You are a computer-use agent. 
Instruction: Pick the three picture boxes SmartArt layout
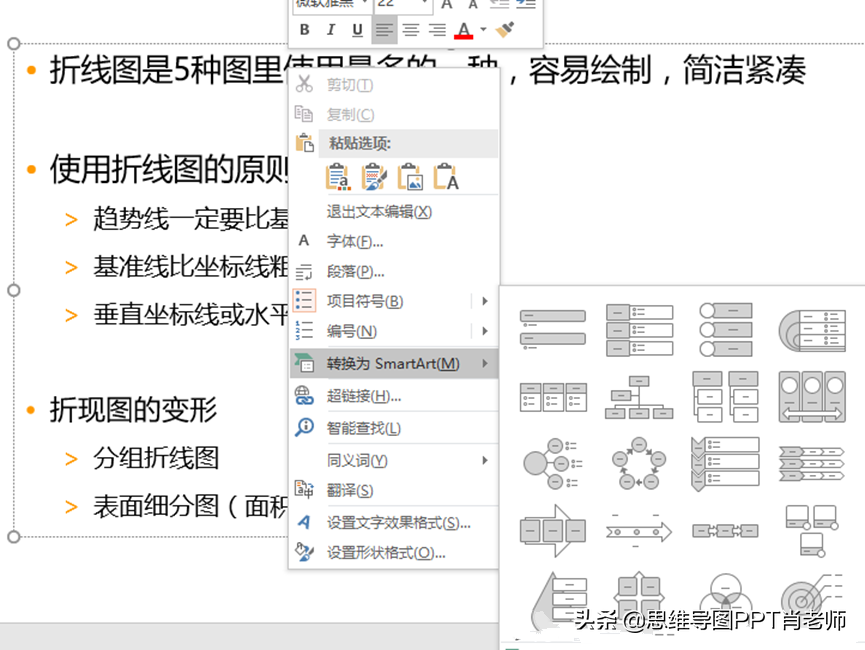coord(812,531)
